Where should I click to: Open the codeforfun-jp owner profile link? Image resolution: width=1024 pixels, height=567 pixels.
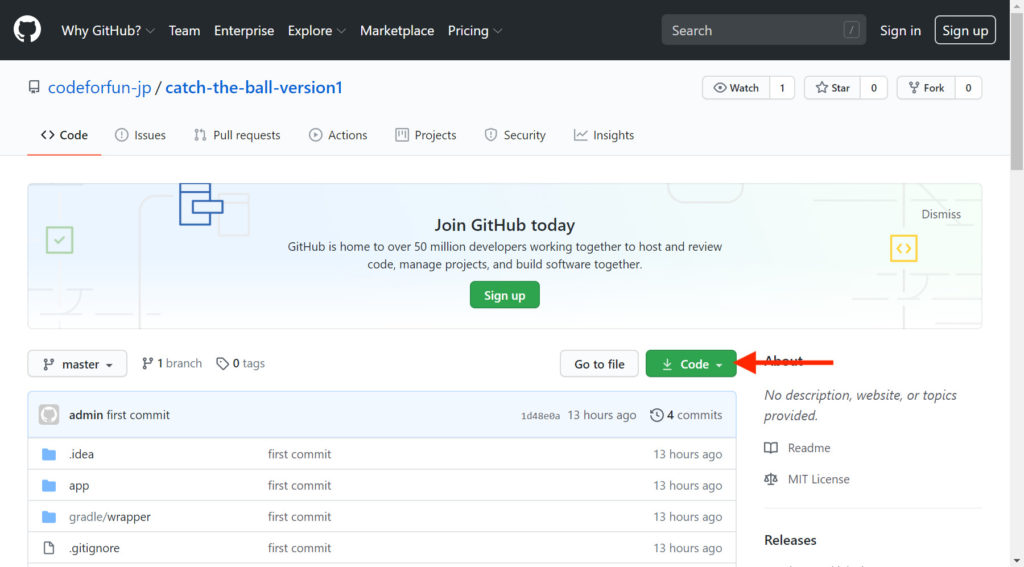pos(99,88)
